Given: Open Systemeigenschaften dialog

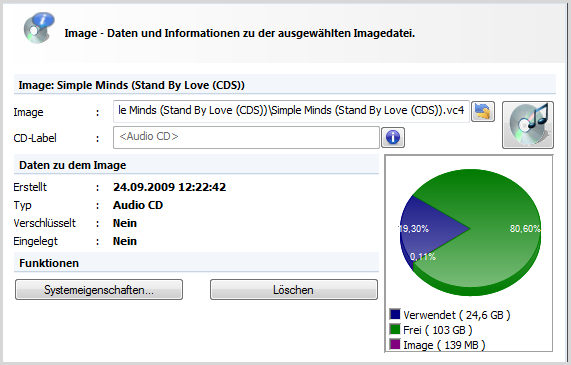Looking at the screenshot, I should [99, 290].
